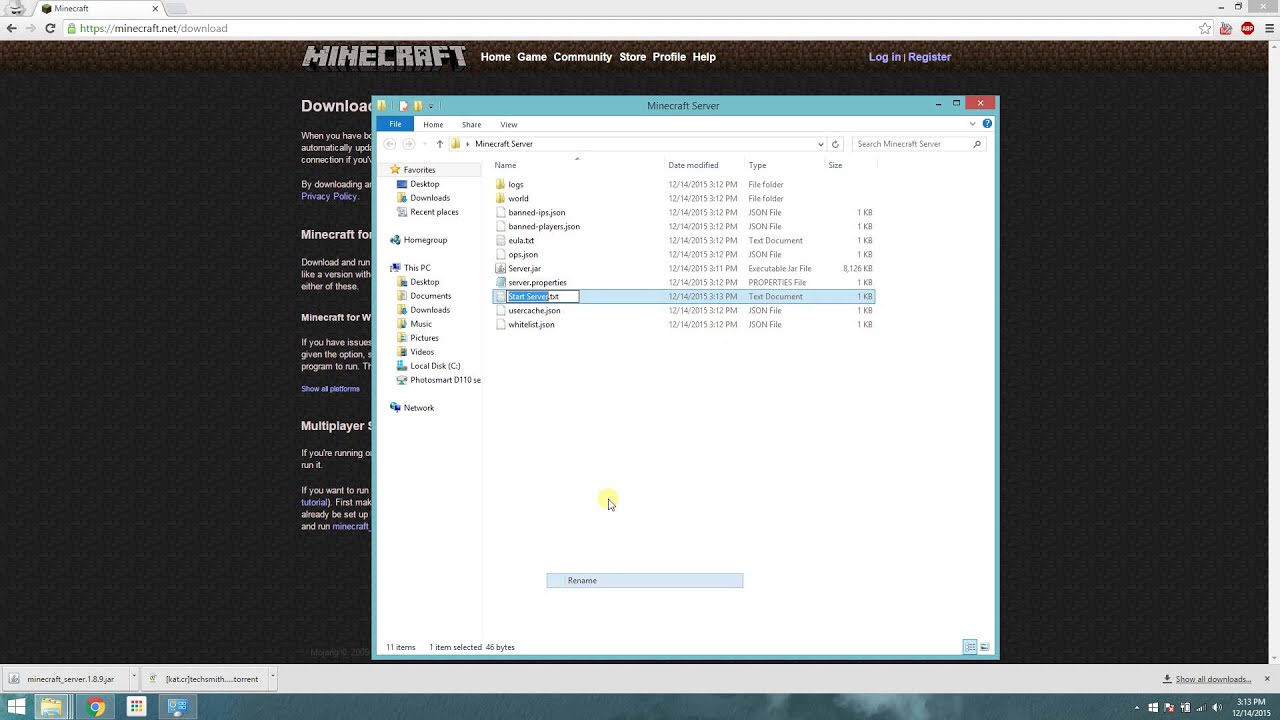Select the banned-ips.json file
The image size is (1280, 720).
pyautogui.click(x=536, y=212)
